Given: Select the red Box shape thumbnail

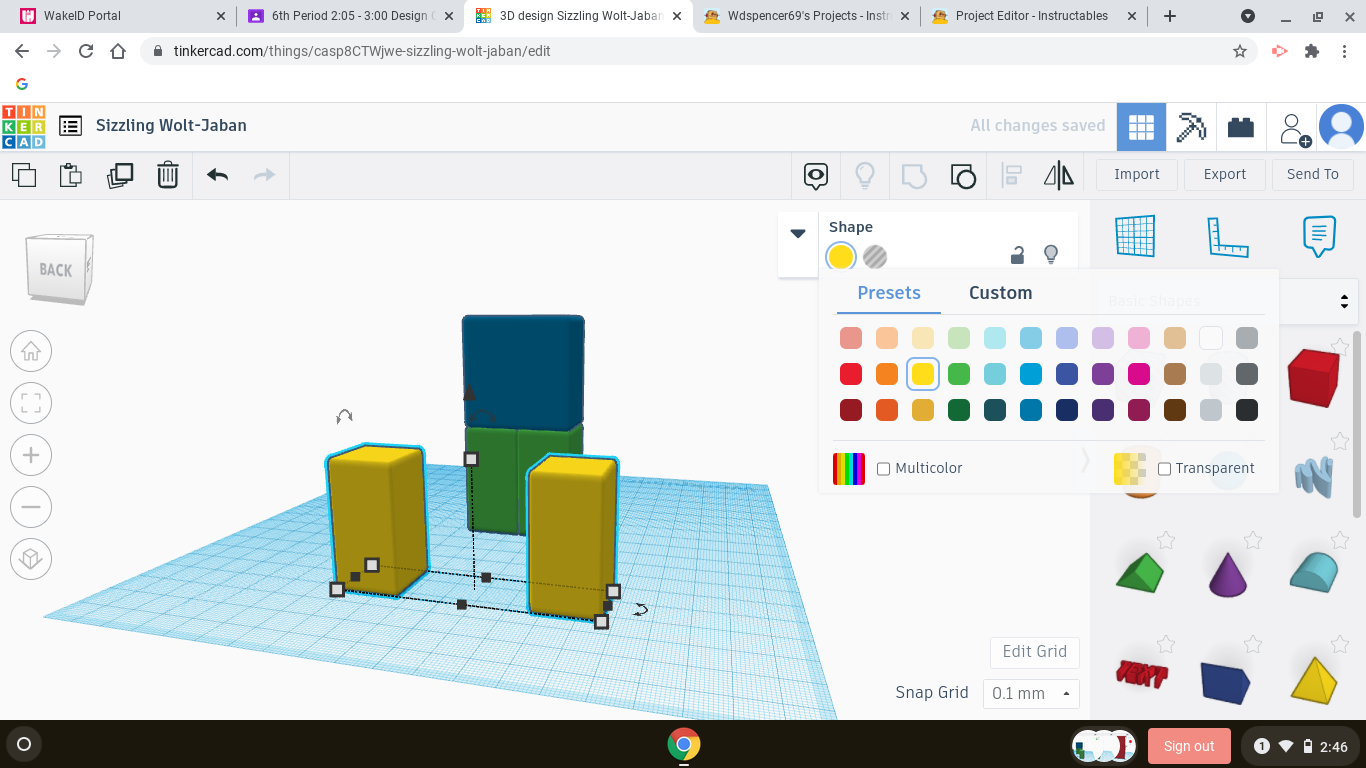Looking at the screenshot, I should tap(1313, 378).
